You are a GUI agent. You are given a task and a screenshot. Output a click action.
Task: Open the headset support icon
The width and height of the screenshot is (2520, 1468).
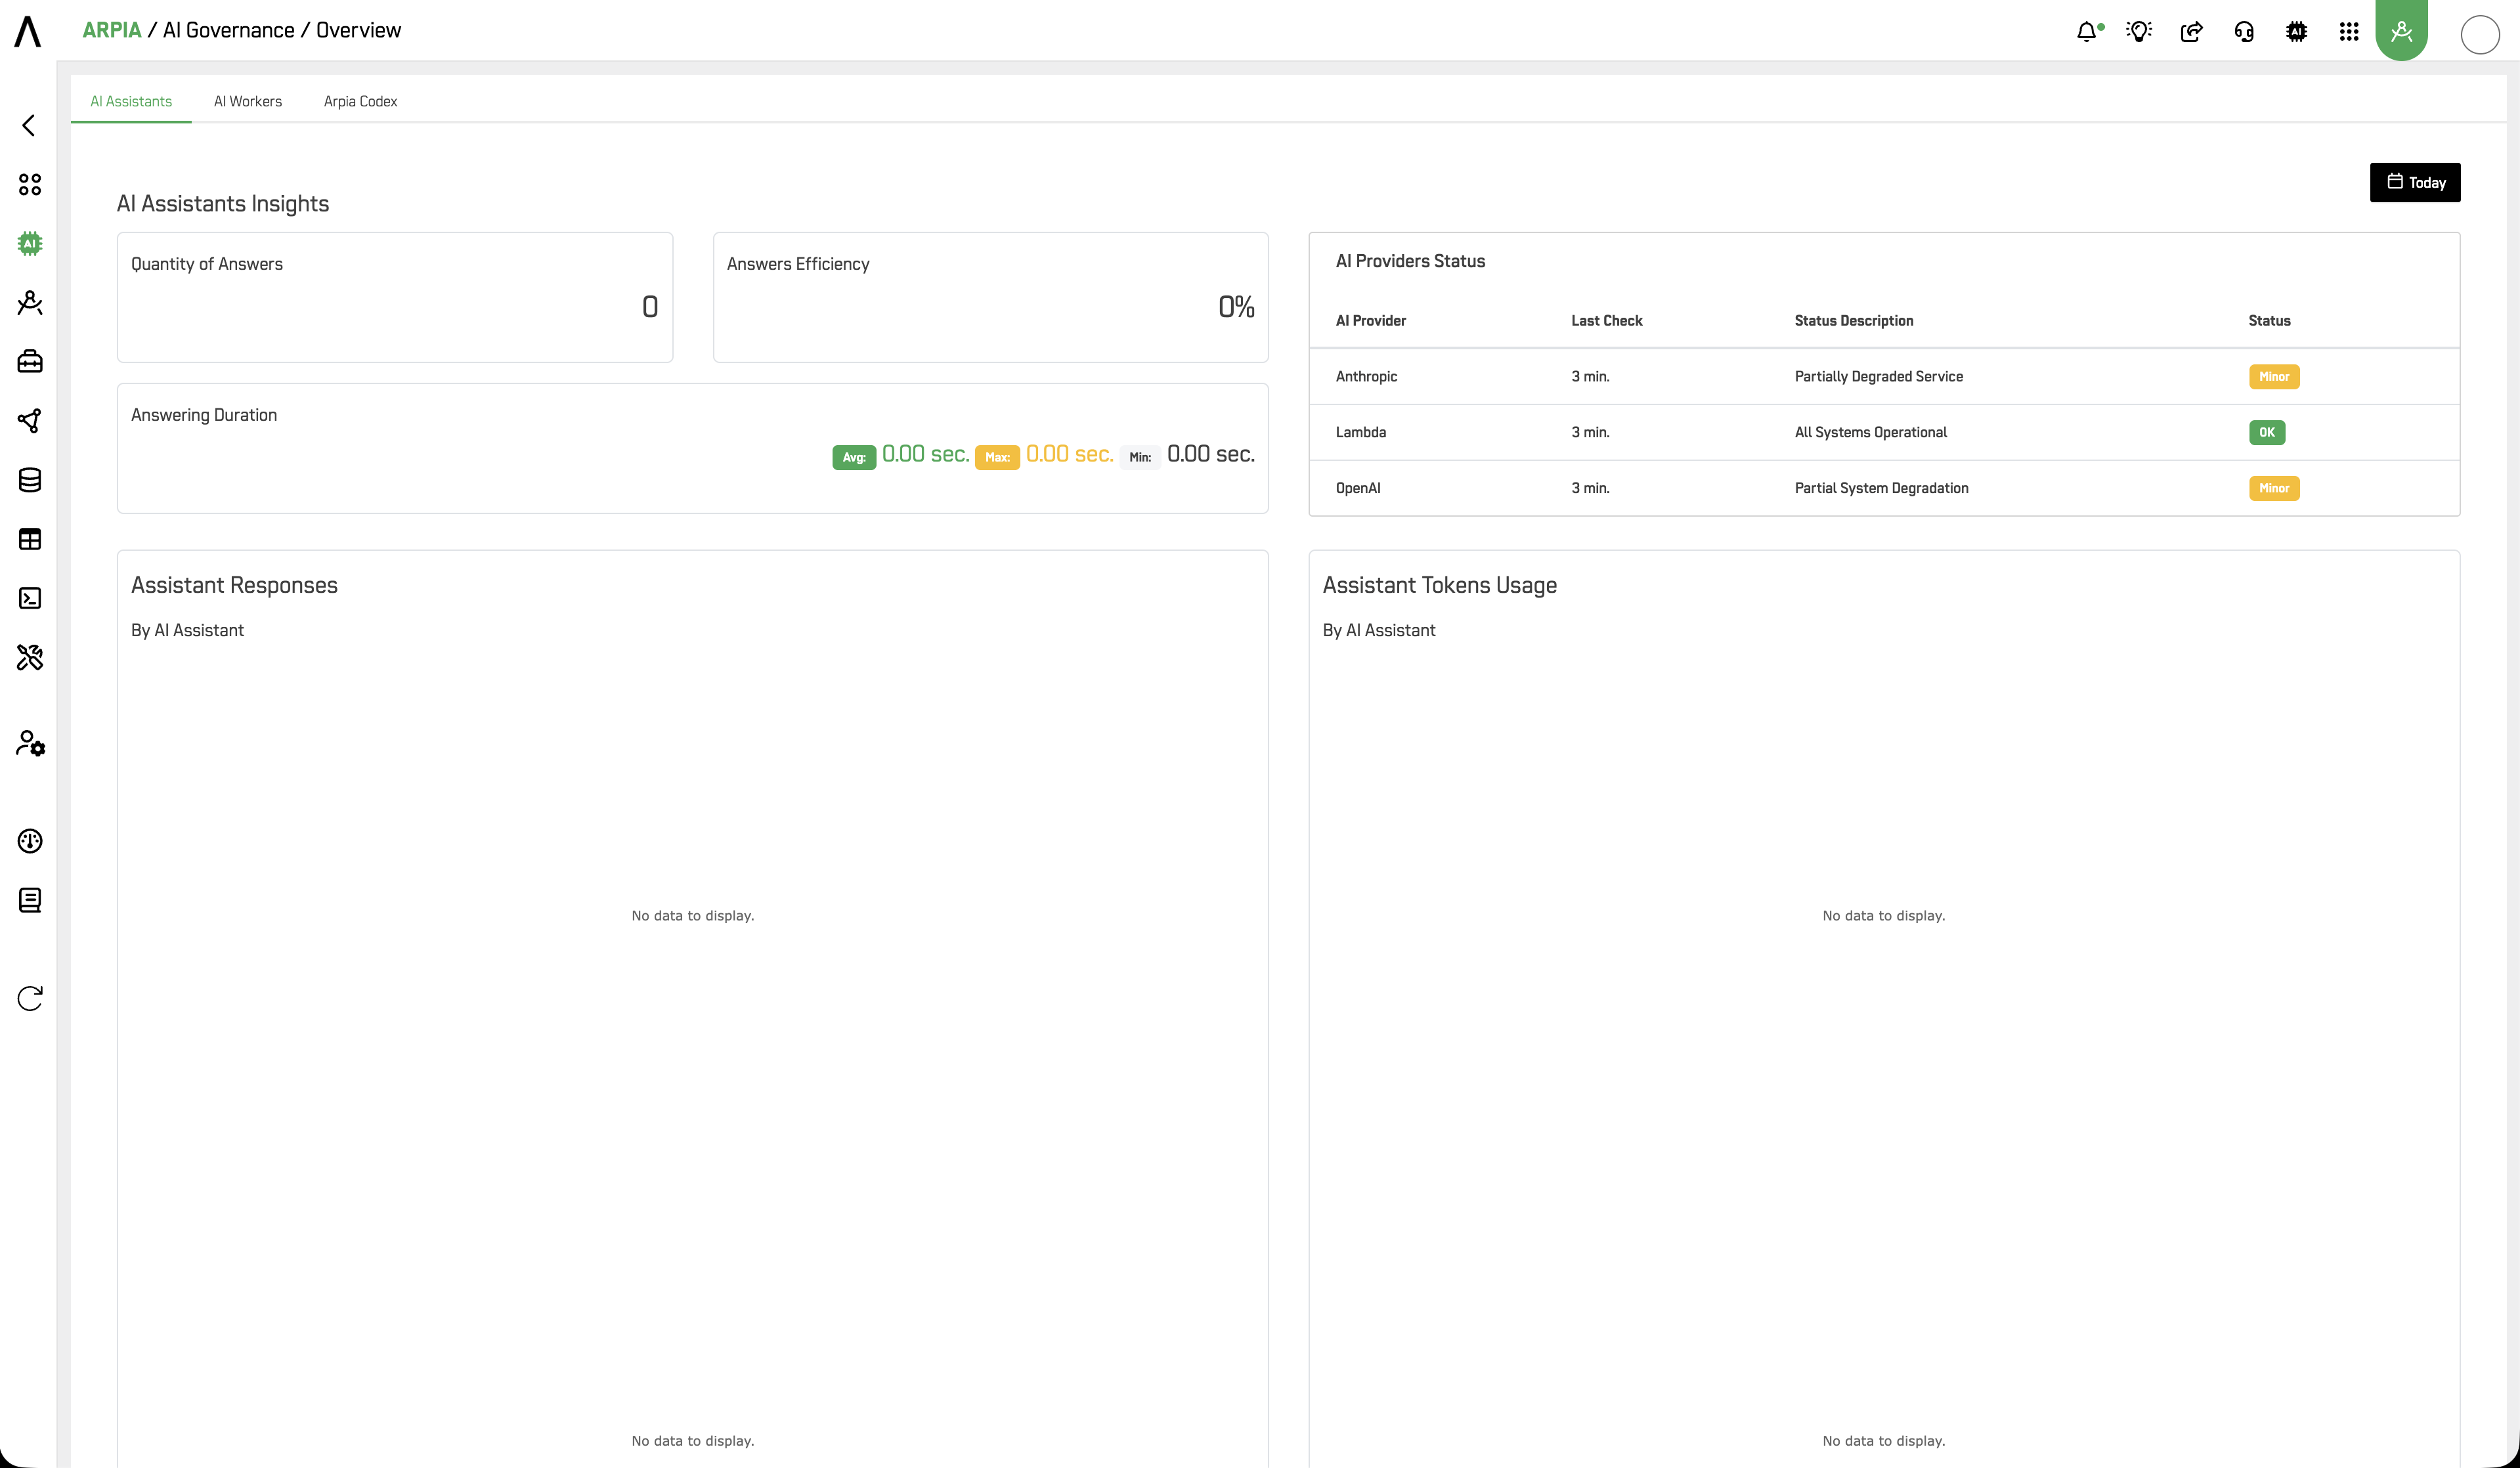point(2244,31)
